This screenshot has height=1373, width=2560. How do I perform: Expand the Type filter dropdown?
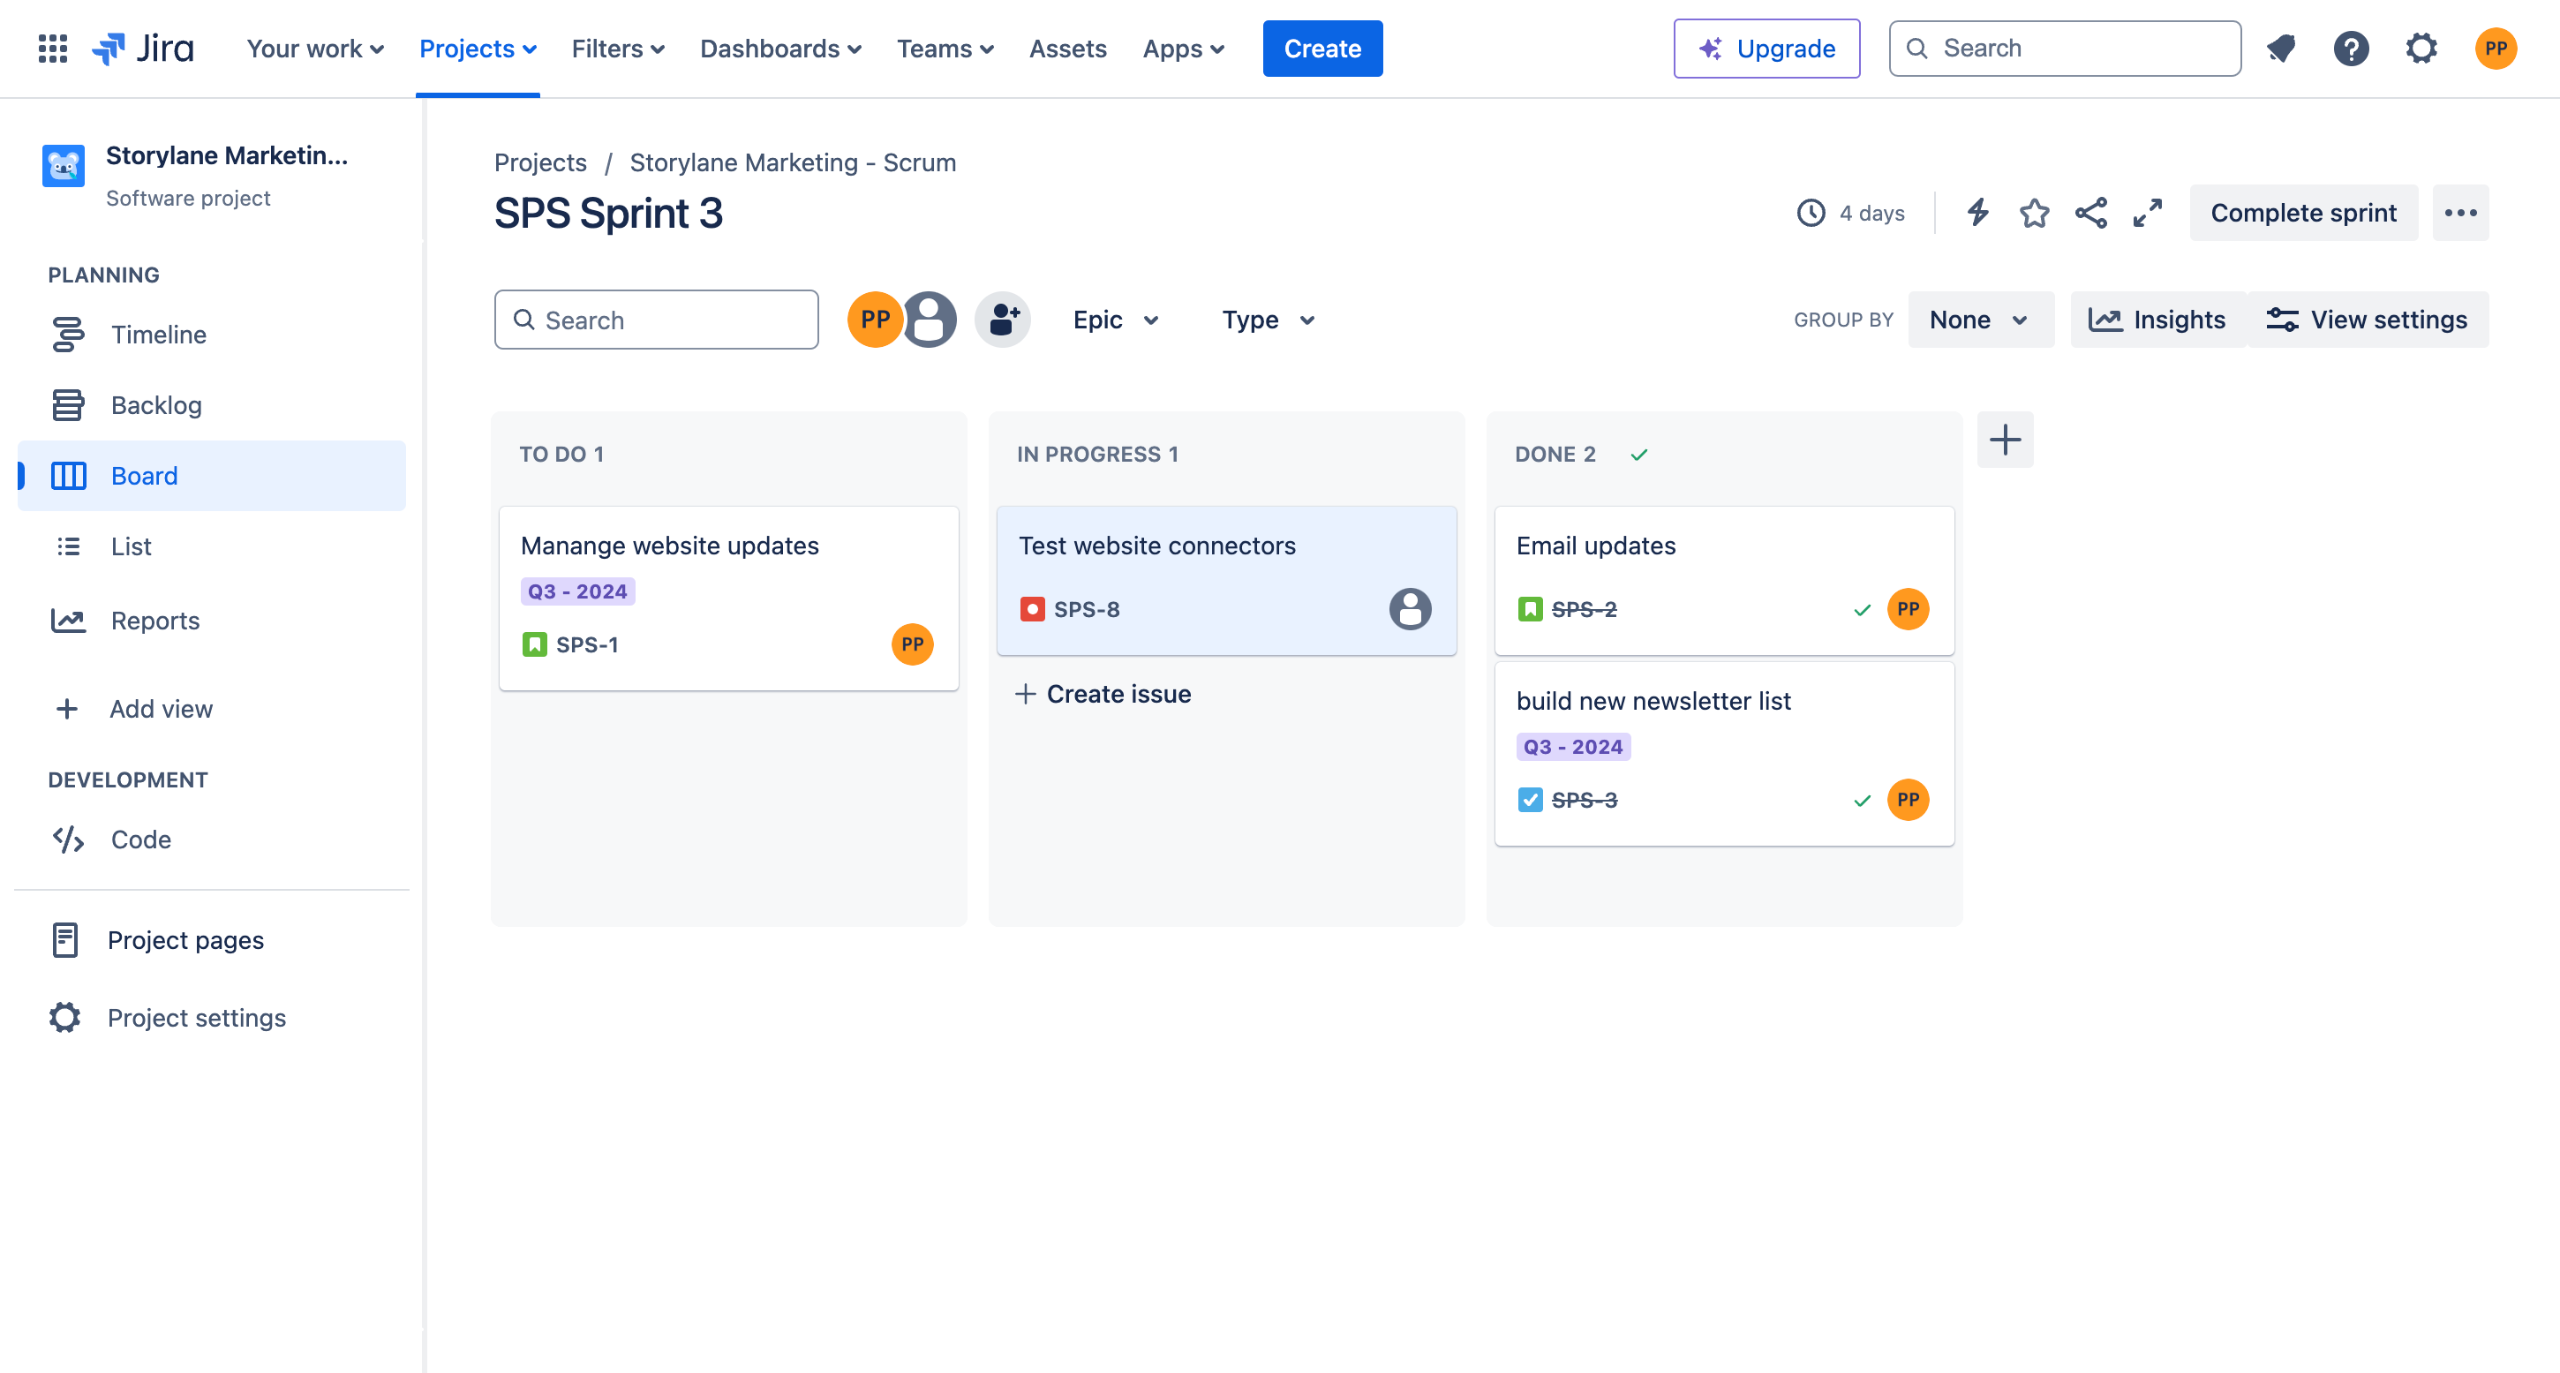pos(1267,320)
